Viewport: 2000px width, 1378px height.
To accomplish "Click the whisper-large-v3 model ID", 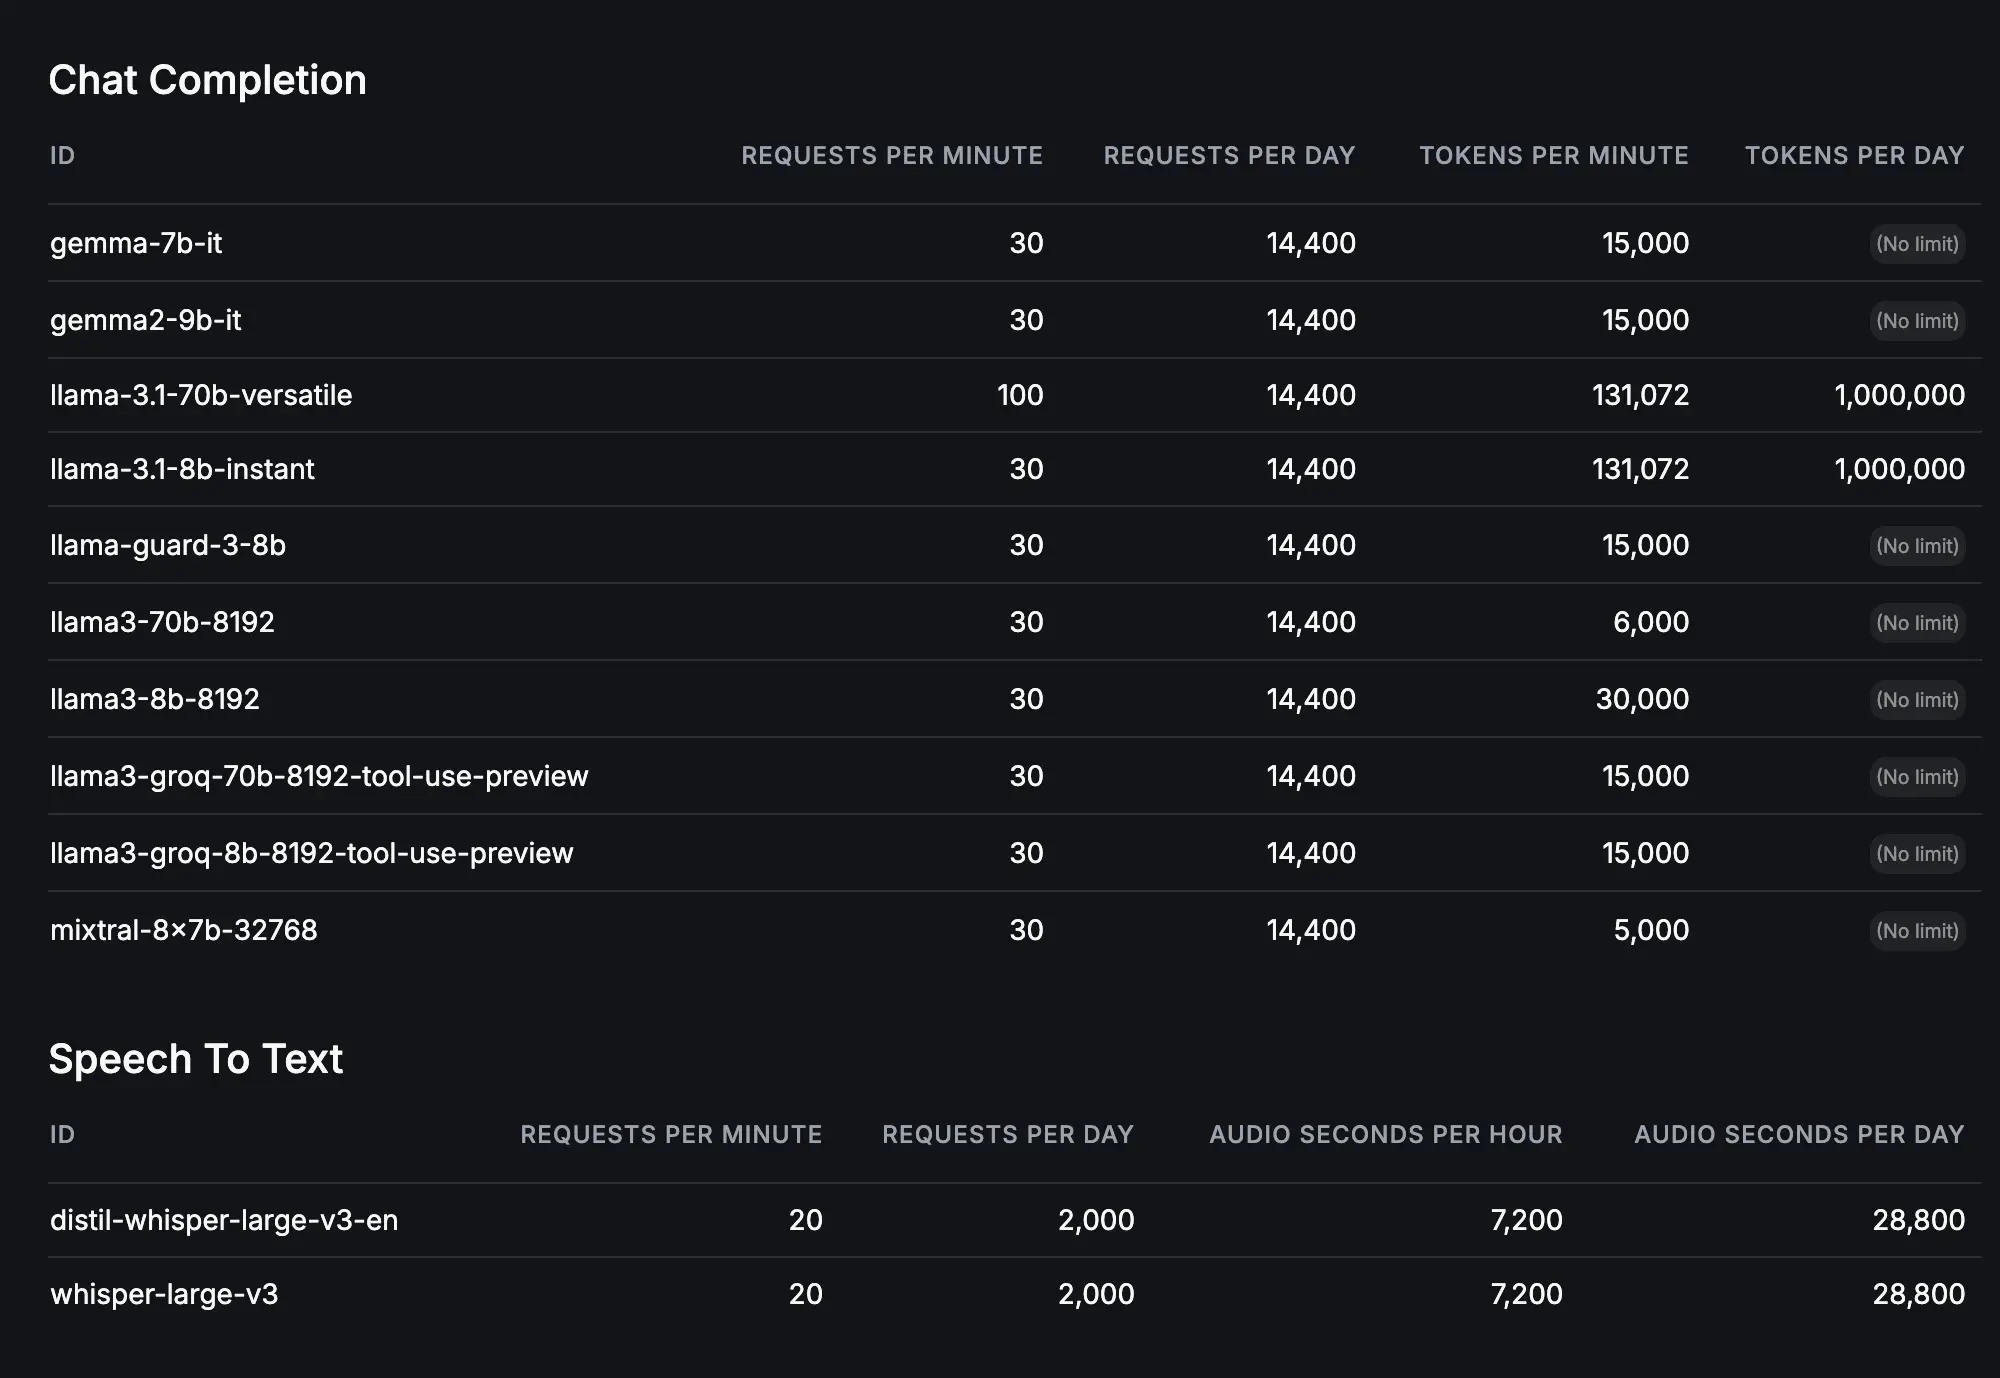I will (164, 1294).
